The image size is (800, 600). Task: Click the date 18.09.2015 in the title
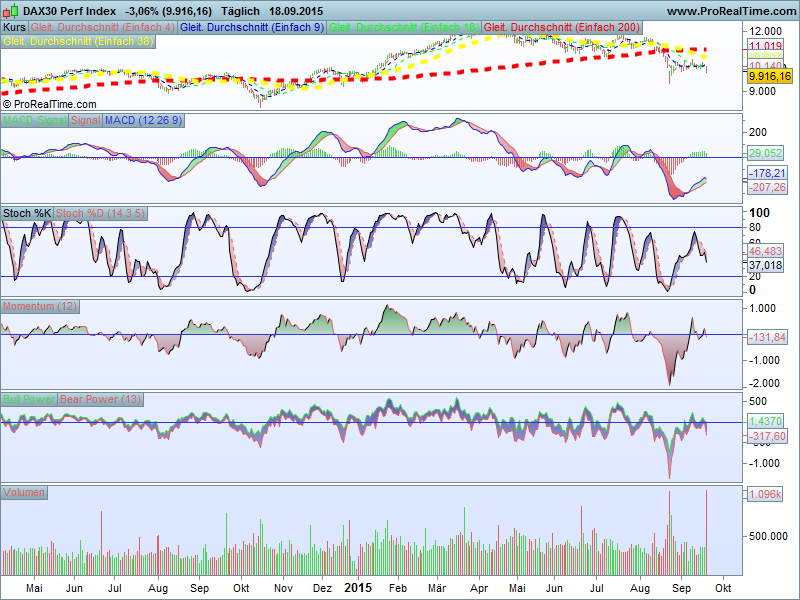point(296,11)
